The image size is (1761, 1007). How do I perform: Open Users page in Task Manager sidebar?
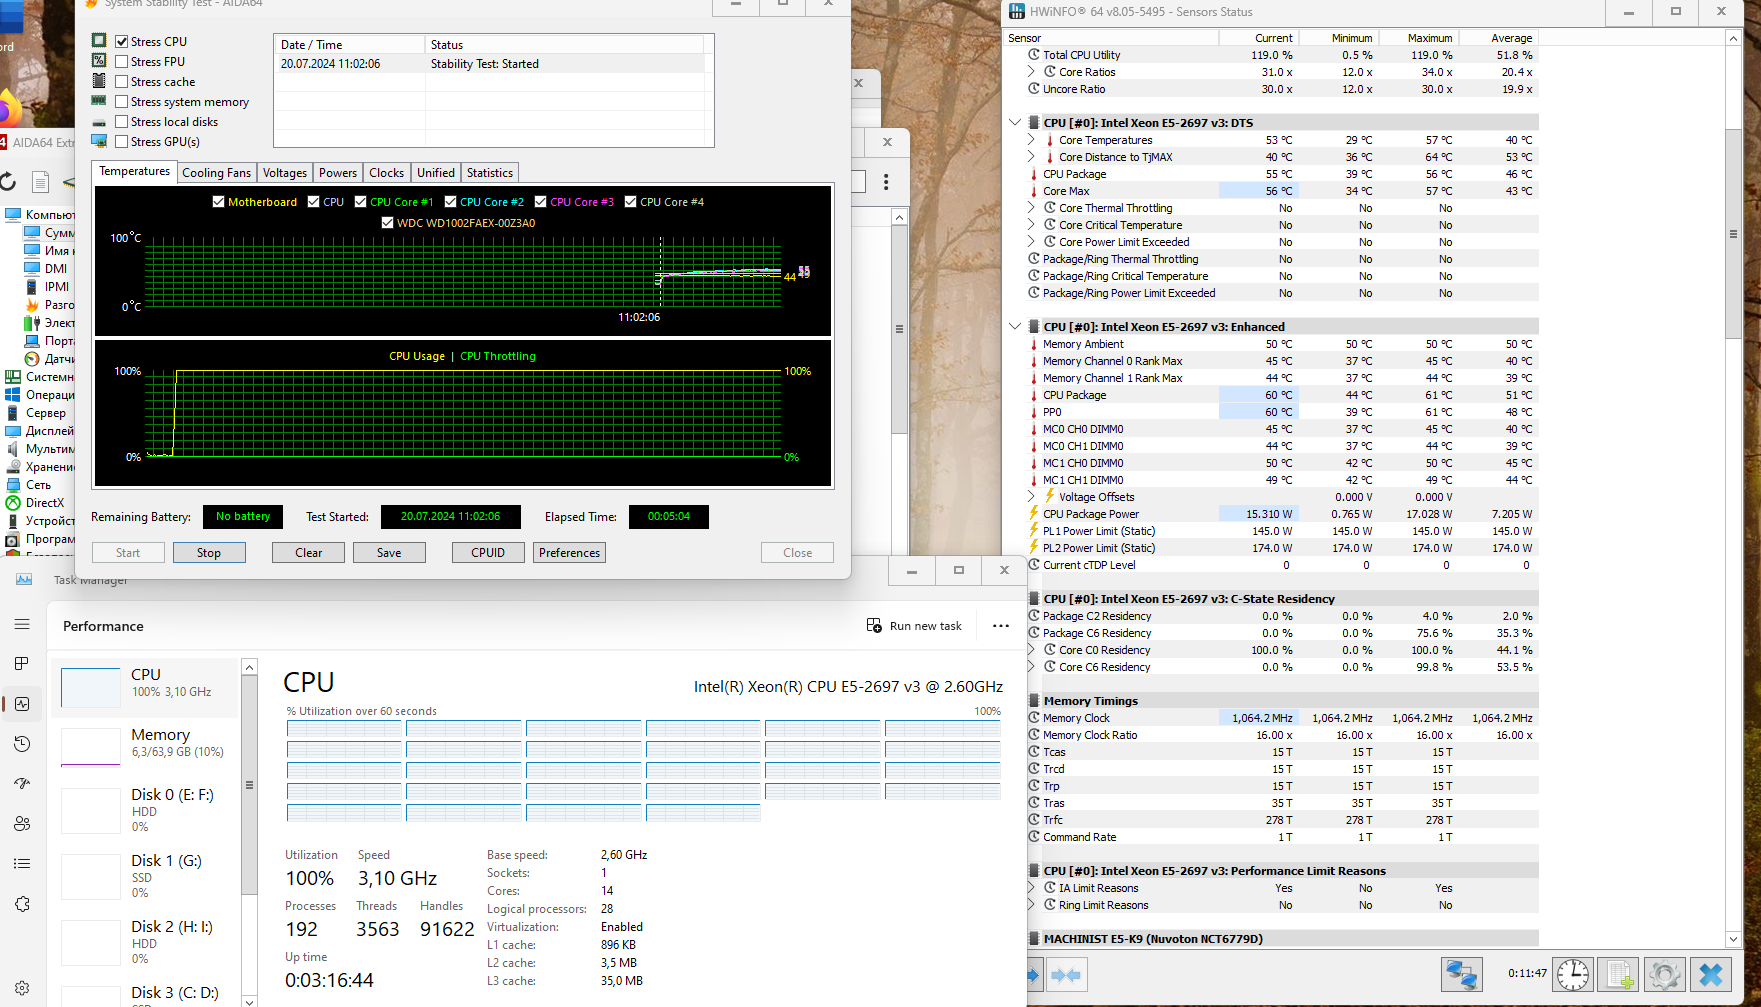[x=22, y=824]
